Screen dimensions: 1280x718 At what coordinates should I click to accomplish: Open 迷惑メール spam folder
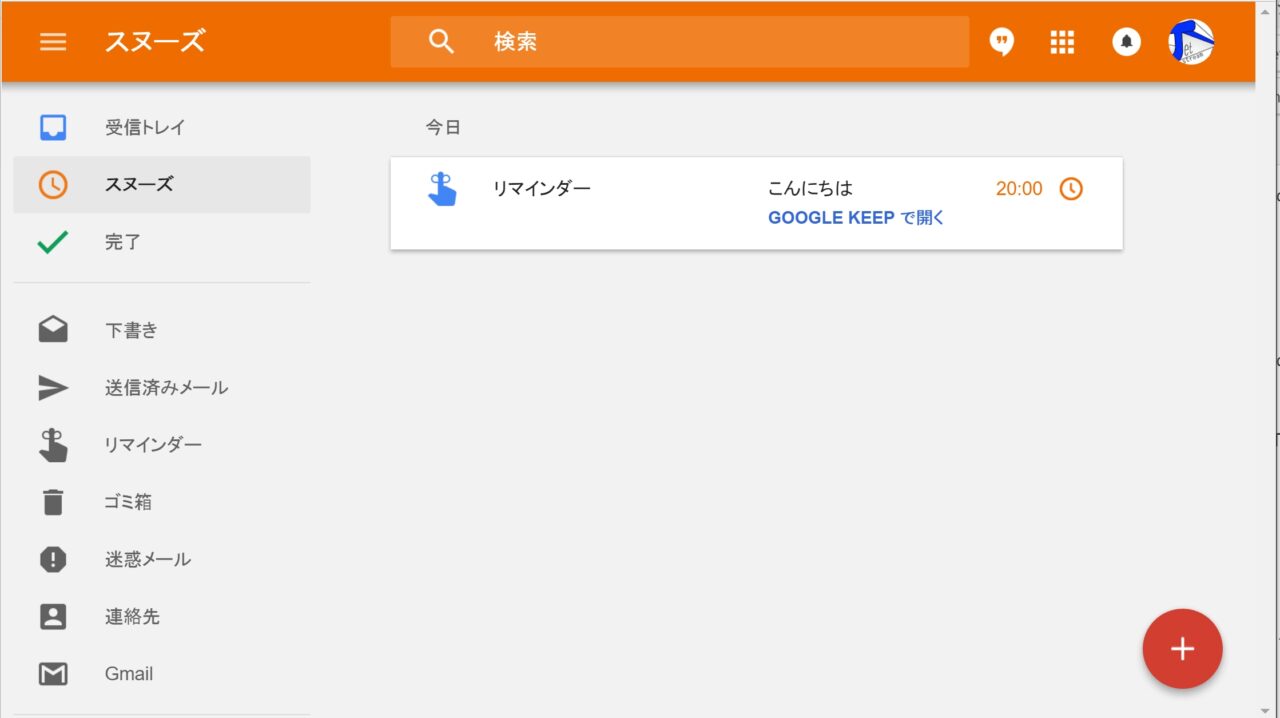[x=148, y=559]
